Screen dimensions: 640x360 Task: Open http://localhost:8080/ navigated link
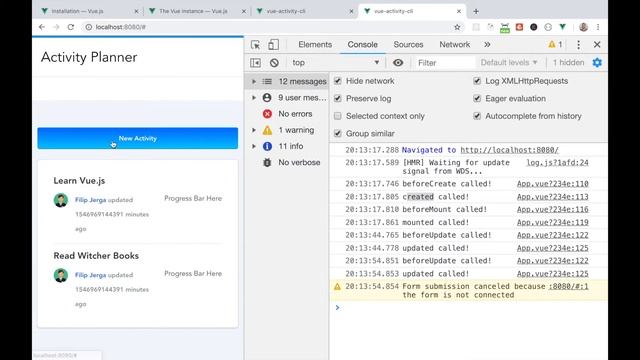(509, 150)
